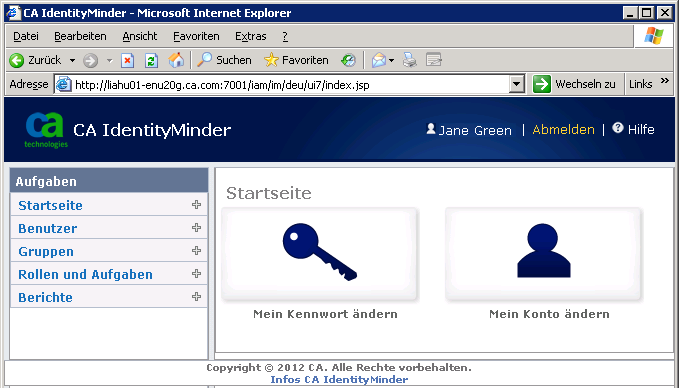Screen dimensions: 684x388
Task: Open Infos CA IdentityMinder link
Action: [x=339, y=379]
